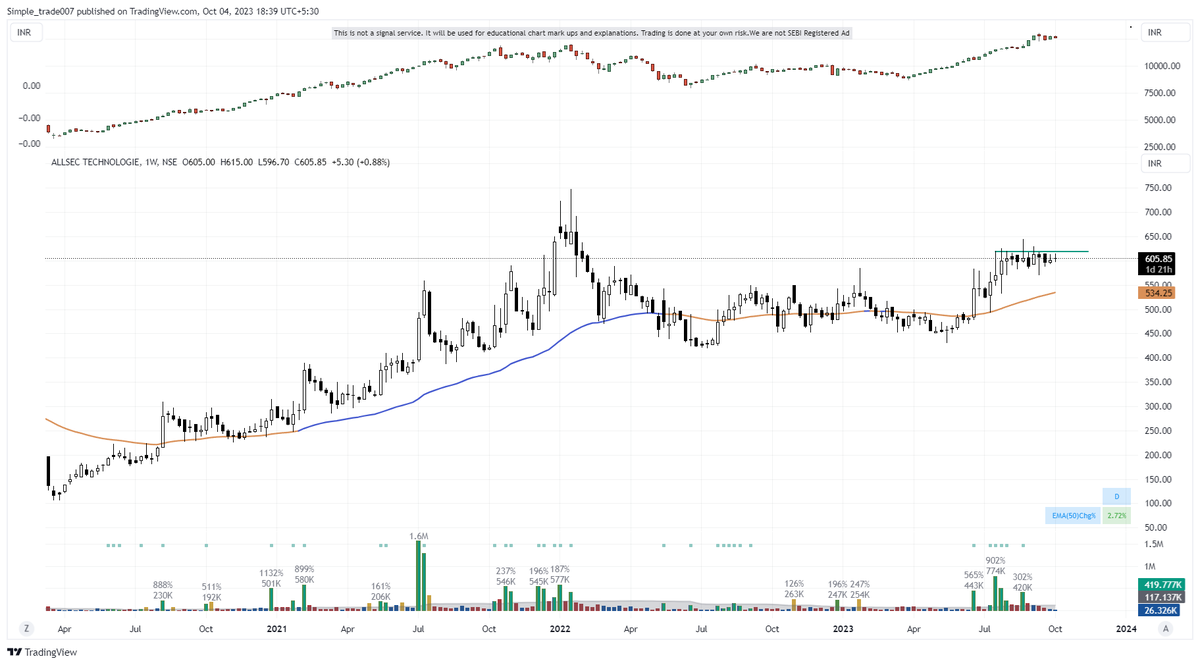Click the green 2.72% value cell
Screen dimensions: 1200x665
pyautogui.click(x=1117, y=516)
